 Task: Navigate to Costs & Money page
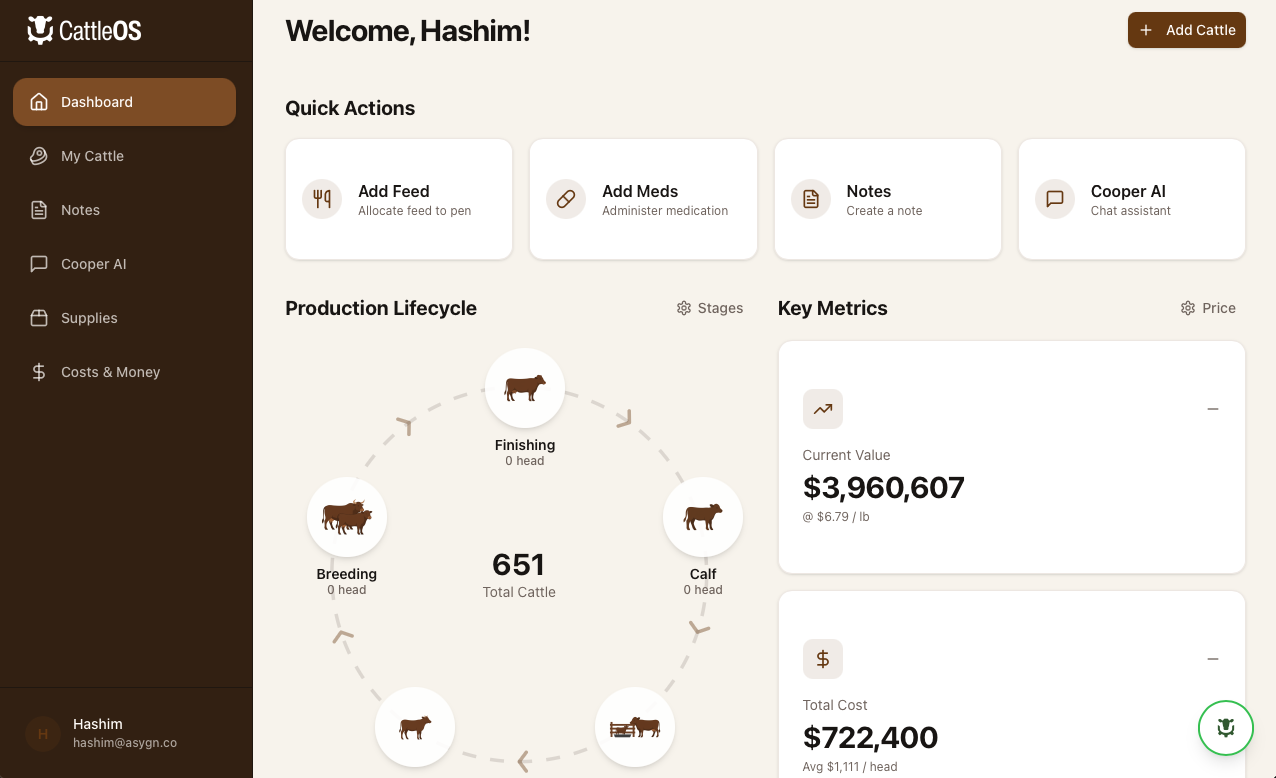point(110,372)
